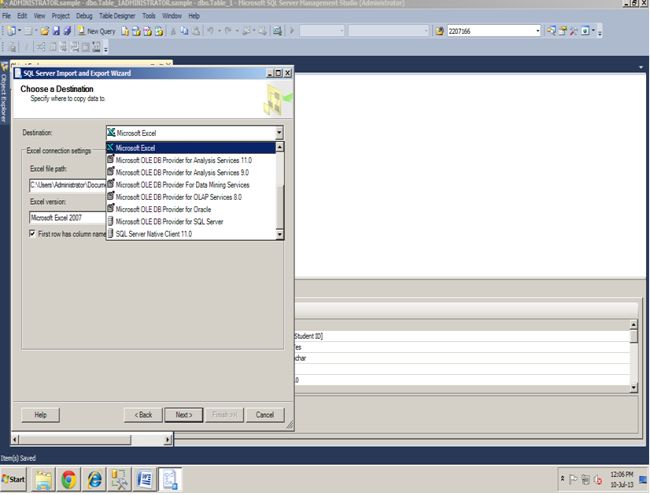Open the Activity Monitor icon dropdown arrow
Image resolution: width=650 pixels, height=495 pixels.
point(593,31)
